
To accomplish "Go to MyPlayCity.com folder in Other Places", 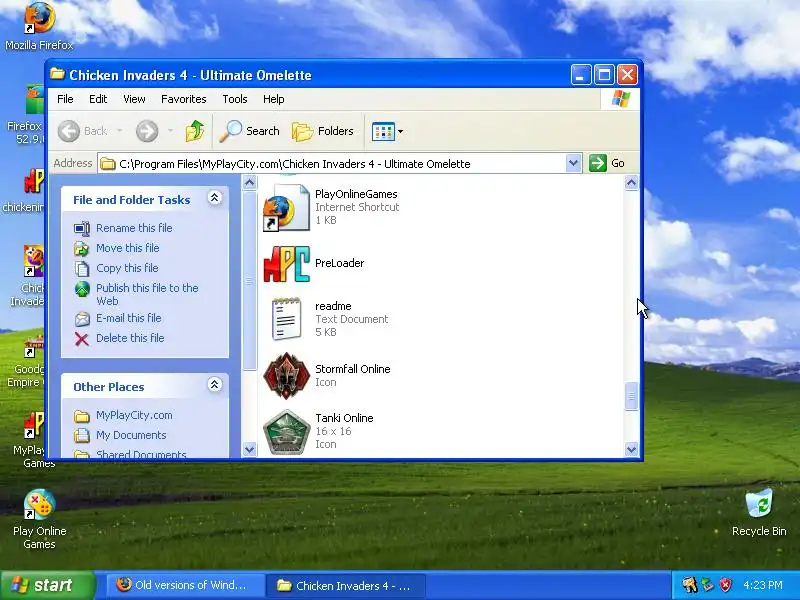I will point(134,415).
